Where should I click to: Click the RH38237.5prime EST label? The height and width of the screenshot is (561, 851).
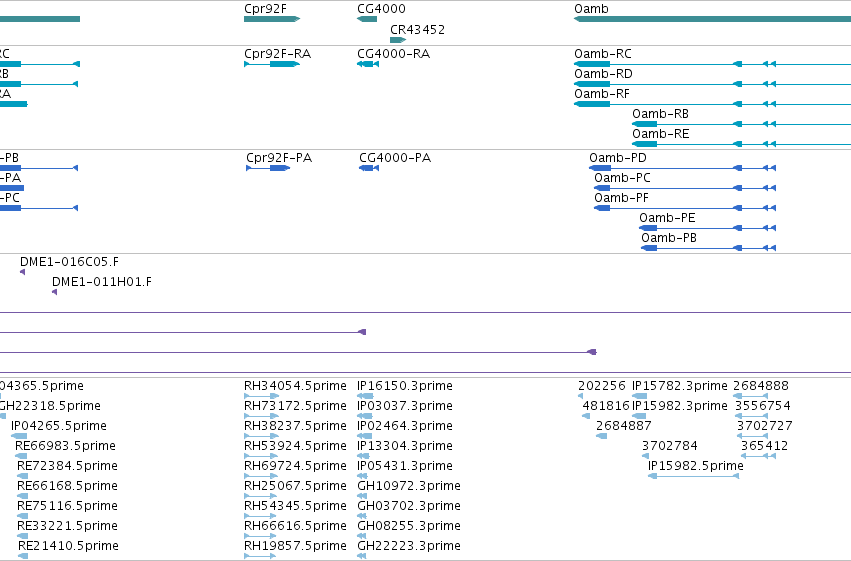click(295, 426)
